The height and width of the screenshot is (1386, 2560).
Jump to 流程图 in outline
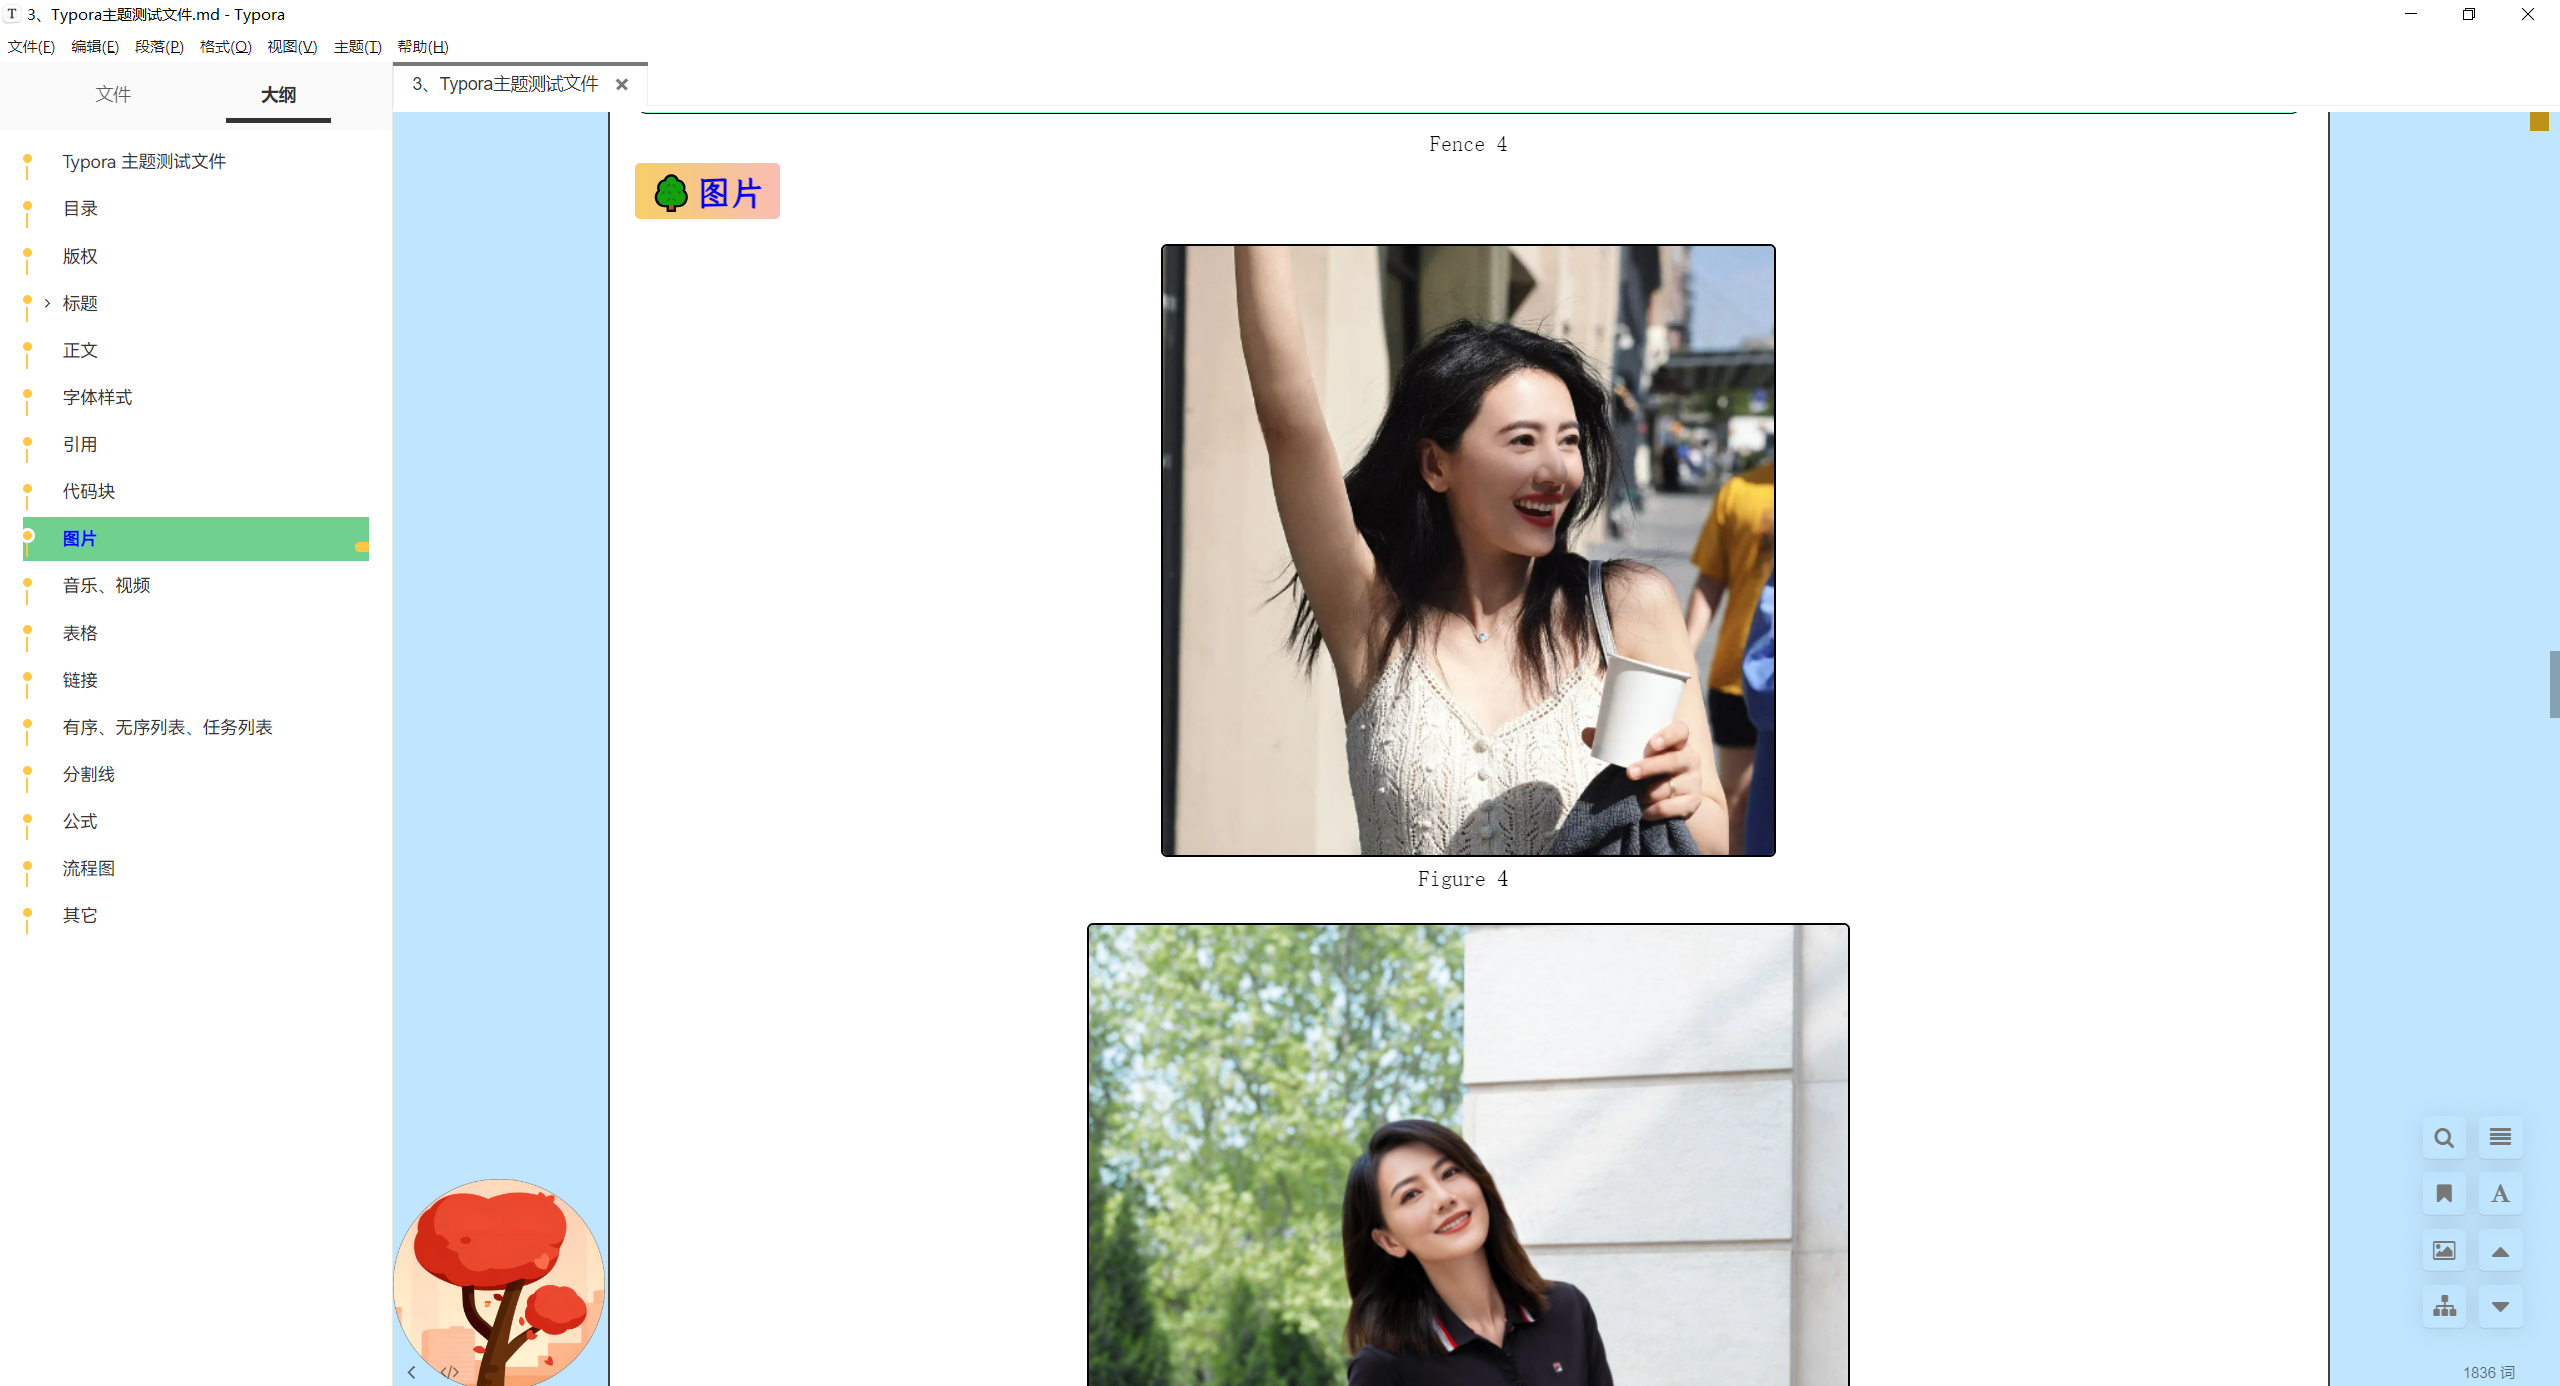coord(89,868)
